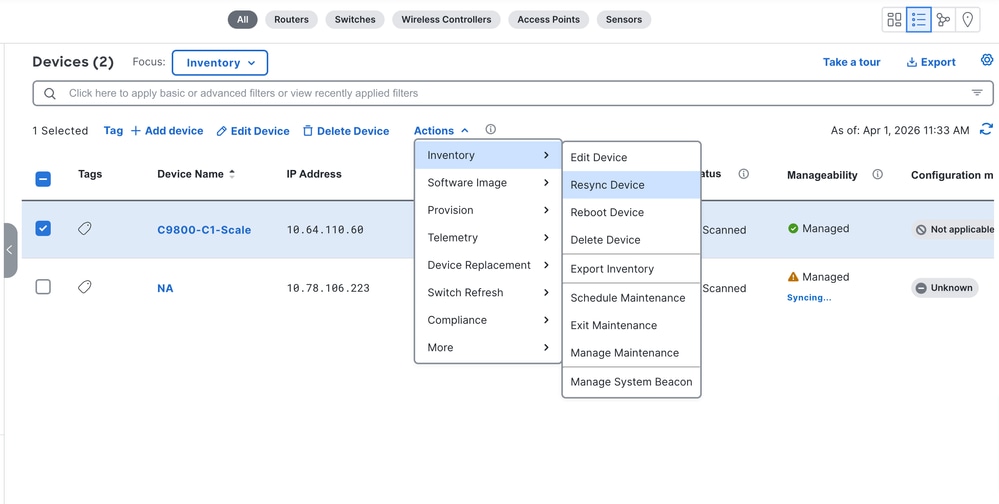The width and height of the screenshot is (999, 504).
Task: Click green Managed status icon for C9800-C1-Scale
Action: coord(793,228)
